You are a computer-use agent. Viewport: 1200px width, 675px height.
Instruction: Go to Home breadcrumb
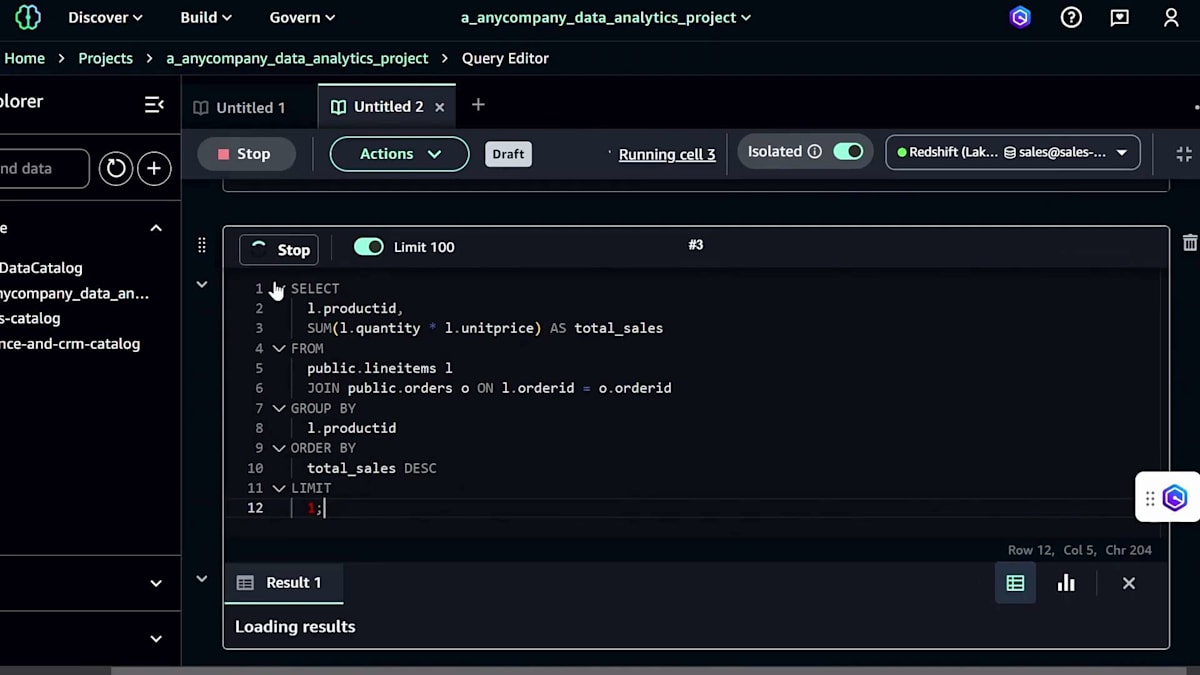(24, 58)
